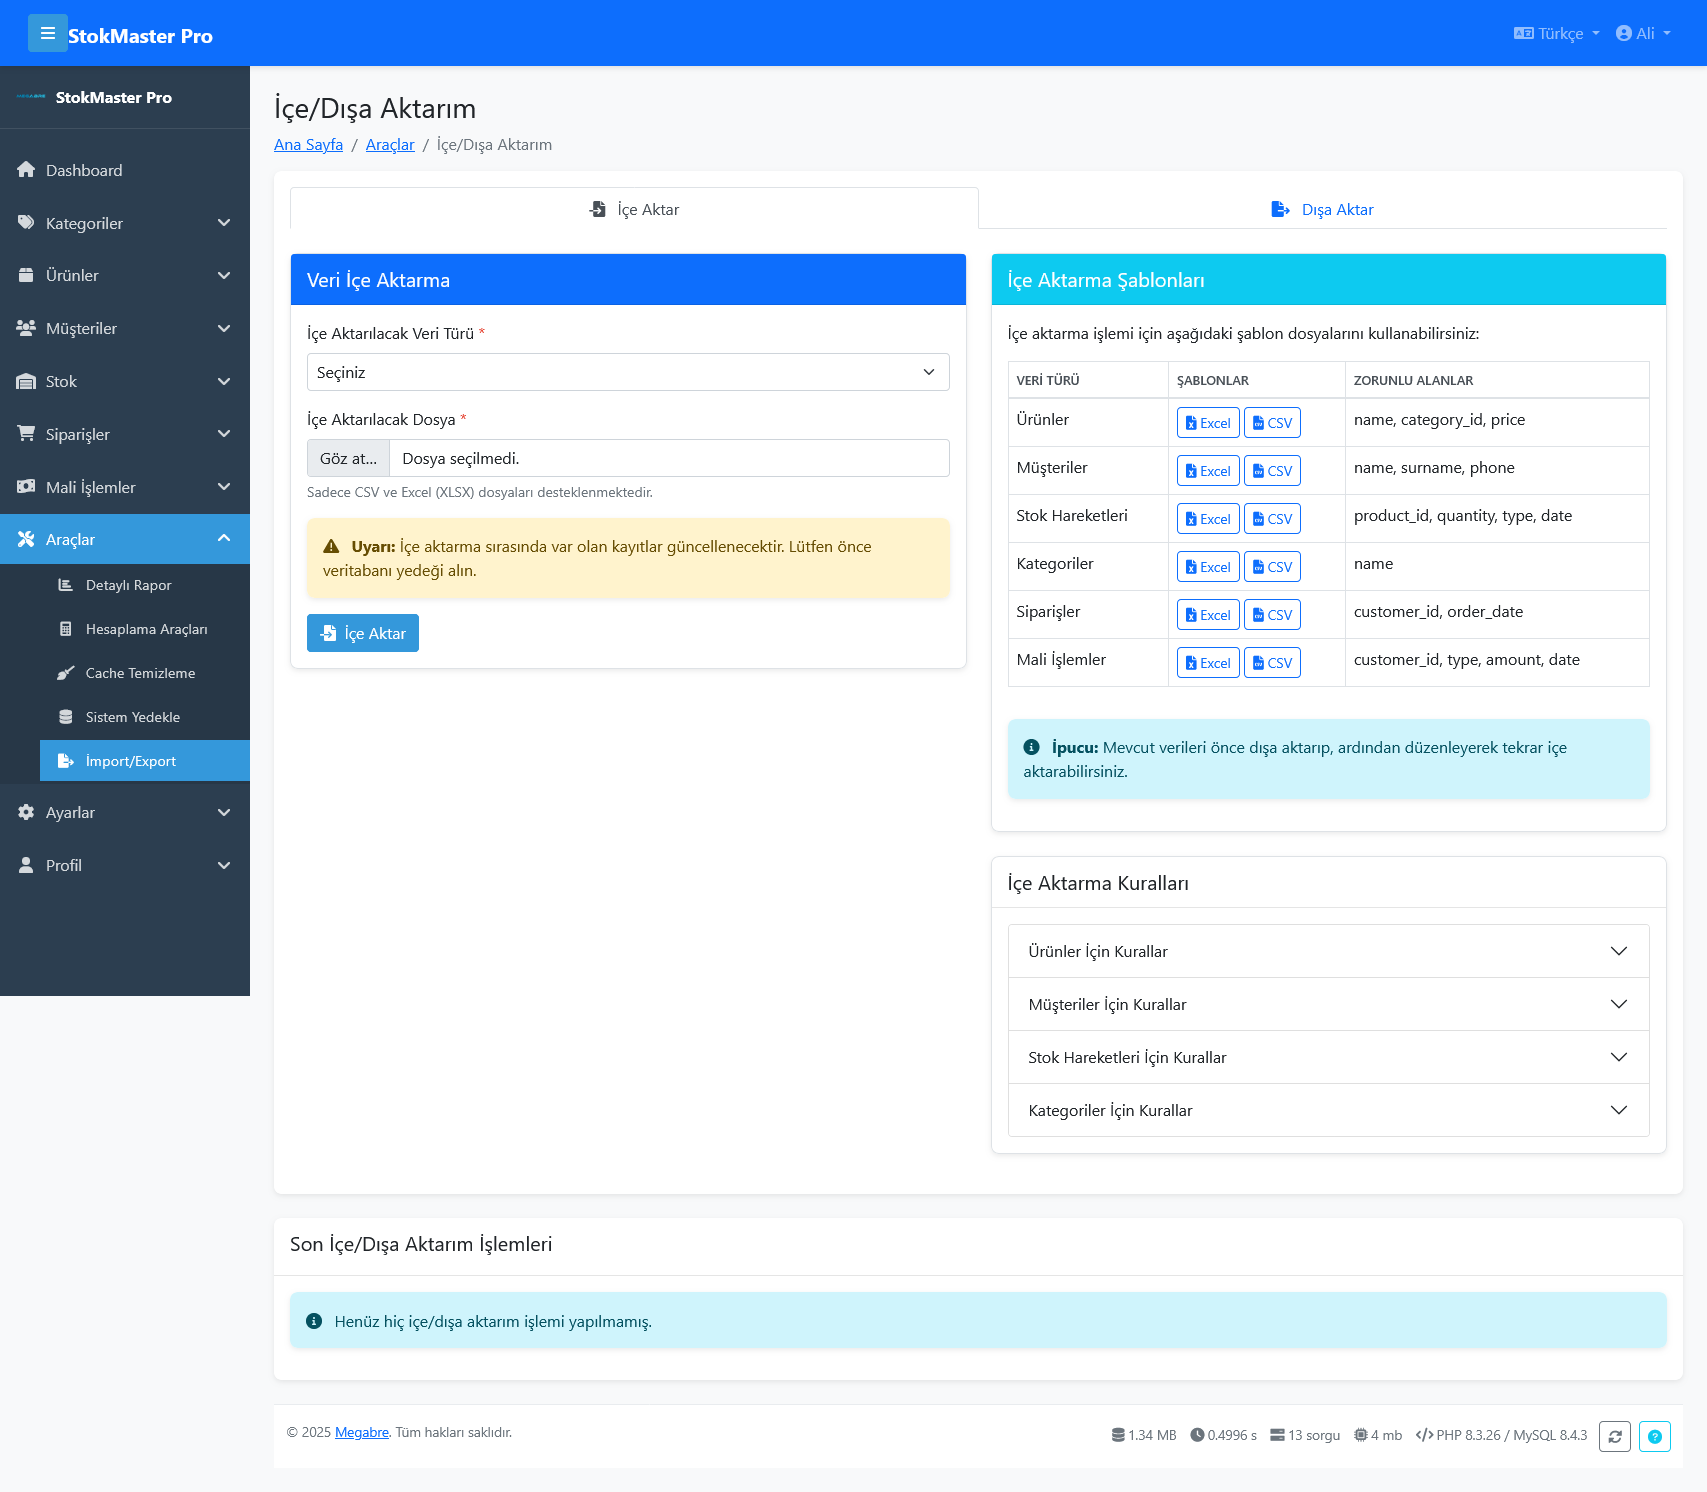This screenshot has height=1492, width=1707.
Task: Open the Ali user menu
Action: (x=1642, y=33)
